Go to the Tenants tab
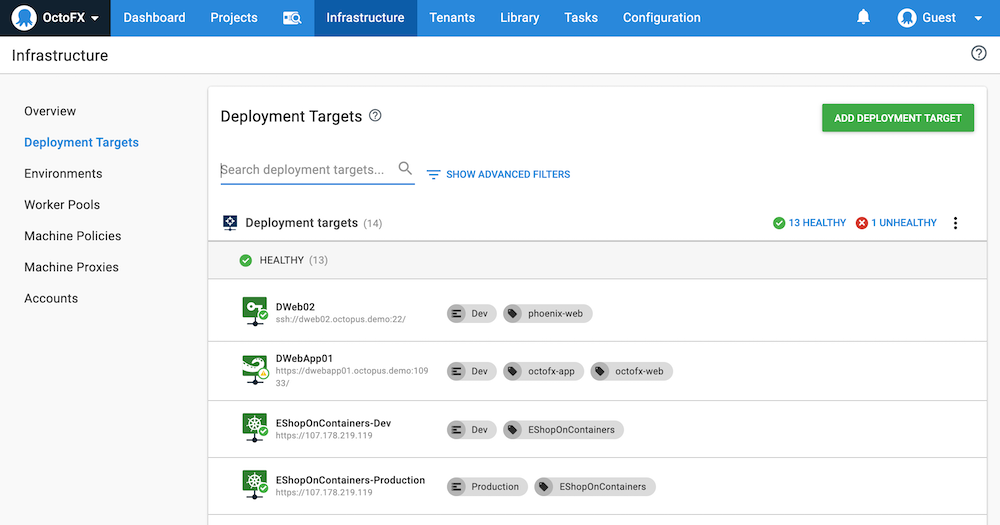 pos(452,18)
